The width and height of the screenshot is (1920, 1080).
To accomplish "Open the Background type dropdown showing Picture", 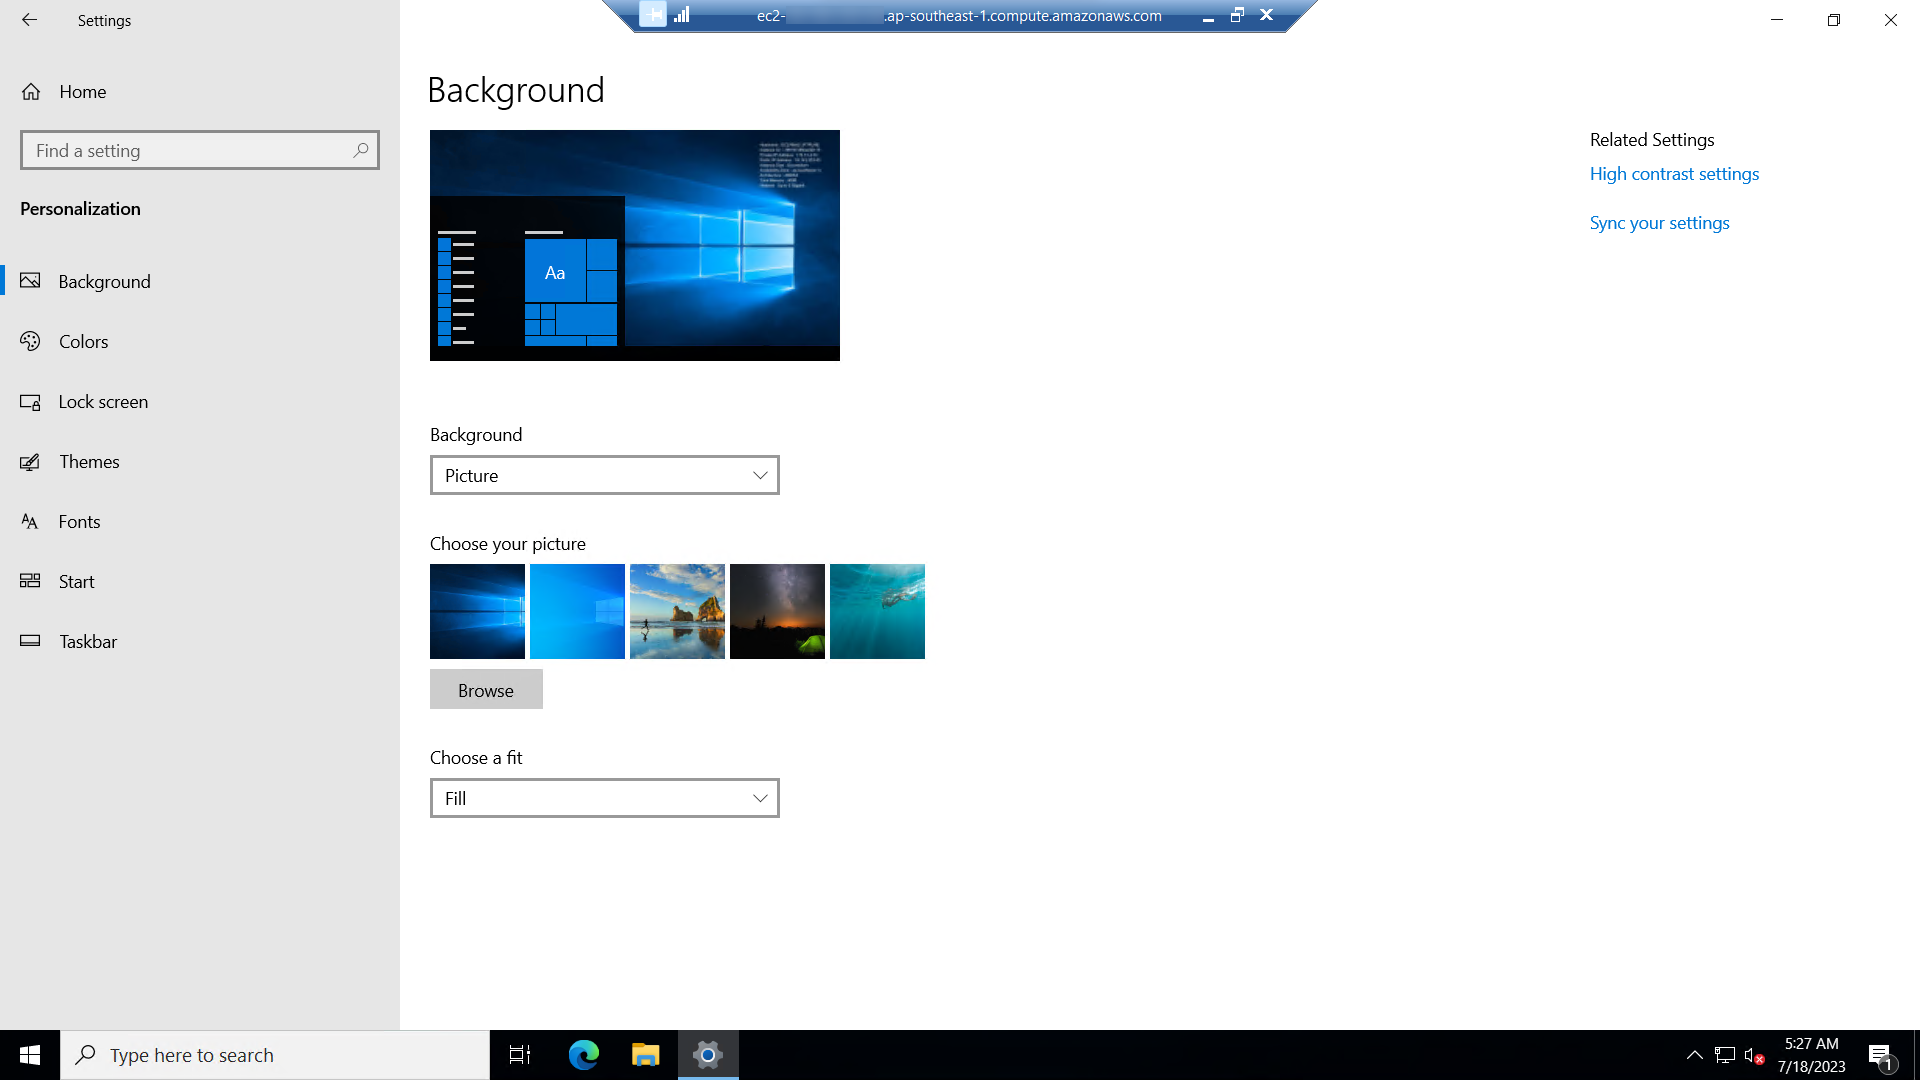I will [604, 475].
